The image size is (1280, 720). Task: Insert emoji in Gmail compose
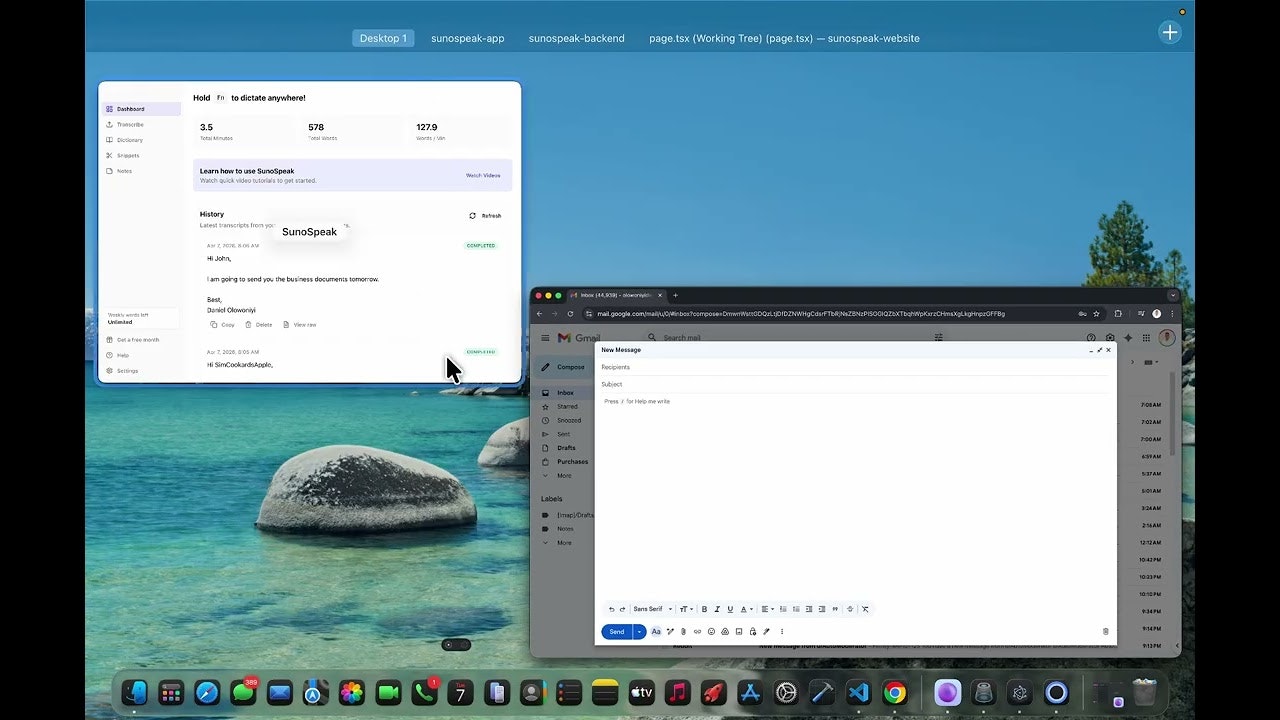(711, 631)
